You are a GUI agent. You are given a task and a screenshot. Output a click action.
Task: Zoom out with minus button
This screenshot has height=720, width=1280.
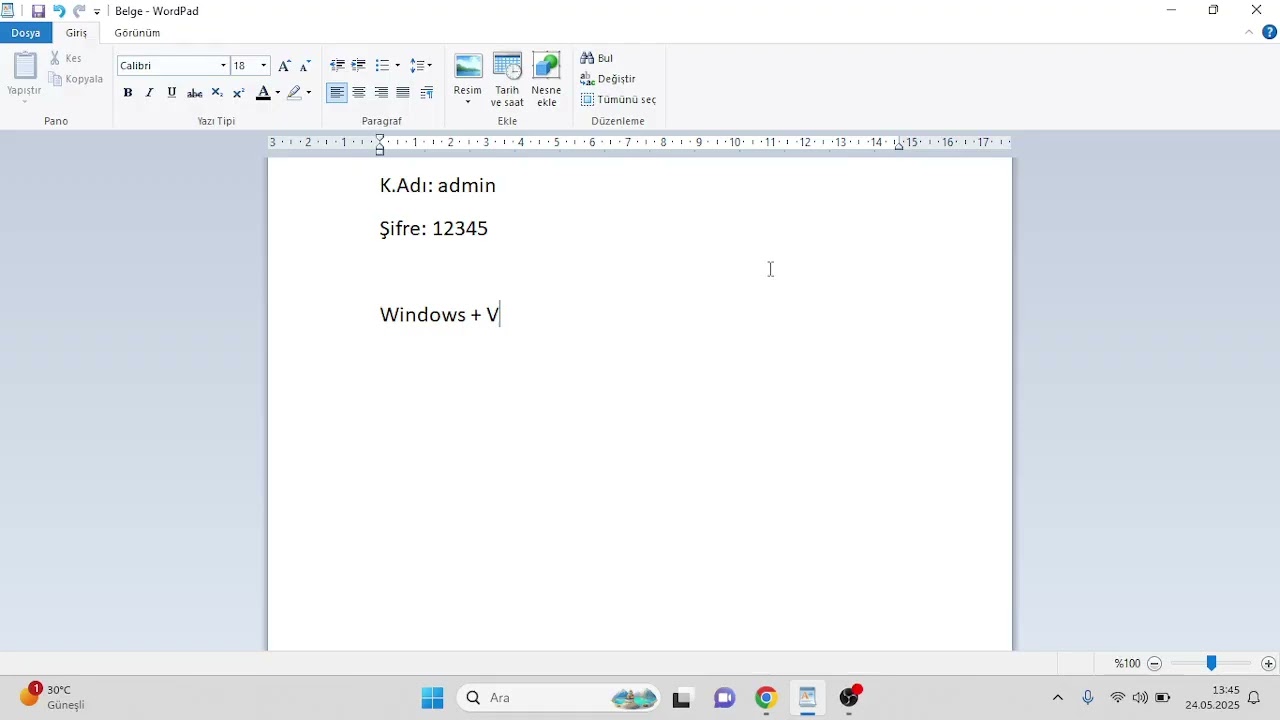(x=1155, y=663)
